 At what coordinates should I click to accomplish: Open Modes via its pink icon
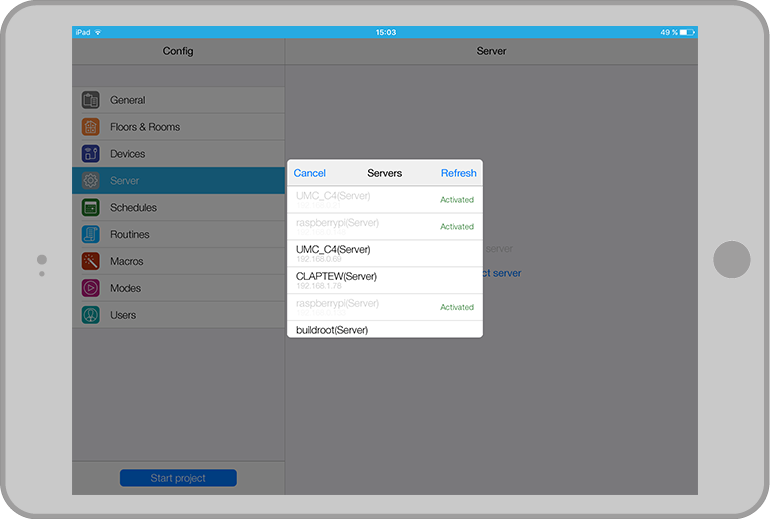tap(91, 288)
